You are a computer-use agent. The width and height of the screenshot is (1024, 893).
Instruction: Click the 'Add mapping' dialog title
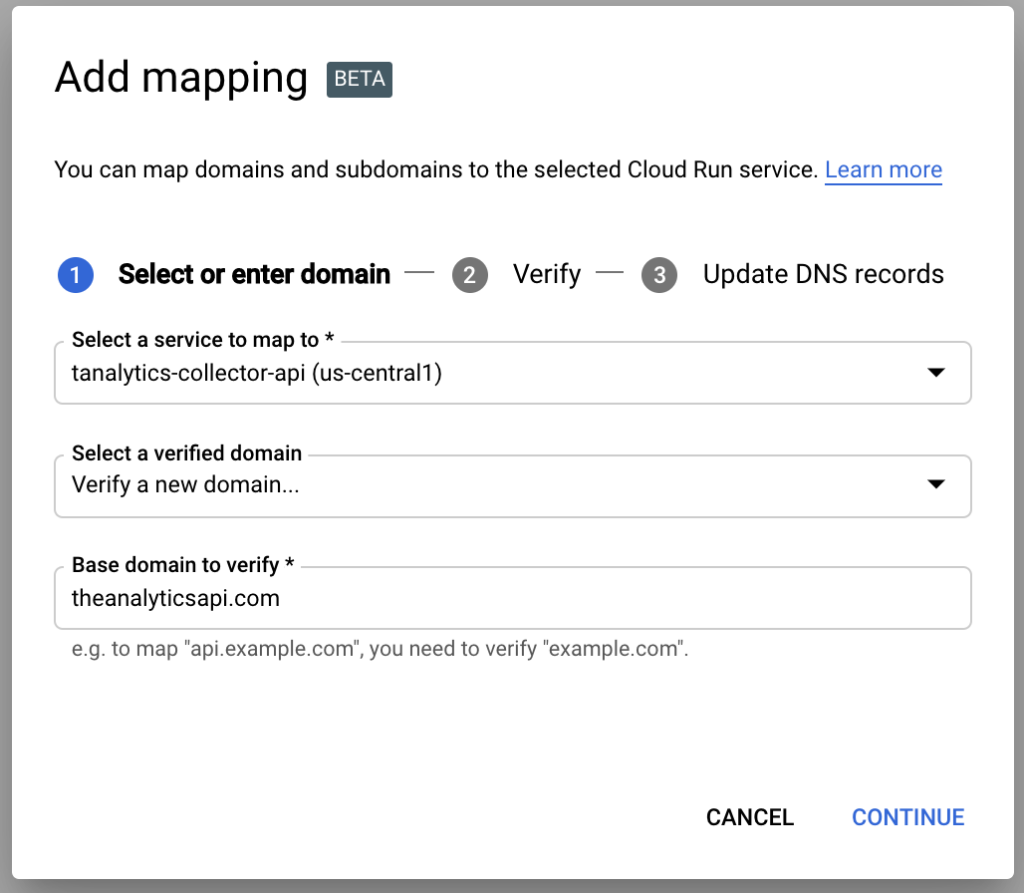point(181,78)
